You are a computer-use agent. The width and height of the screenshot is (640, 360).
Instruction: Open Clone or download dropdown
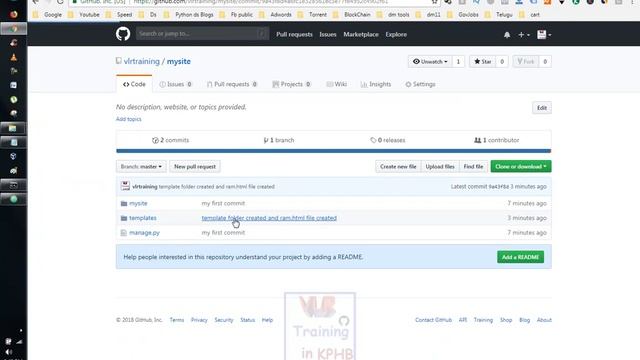point(521,167)
